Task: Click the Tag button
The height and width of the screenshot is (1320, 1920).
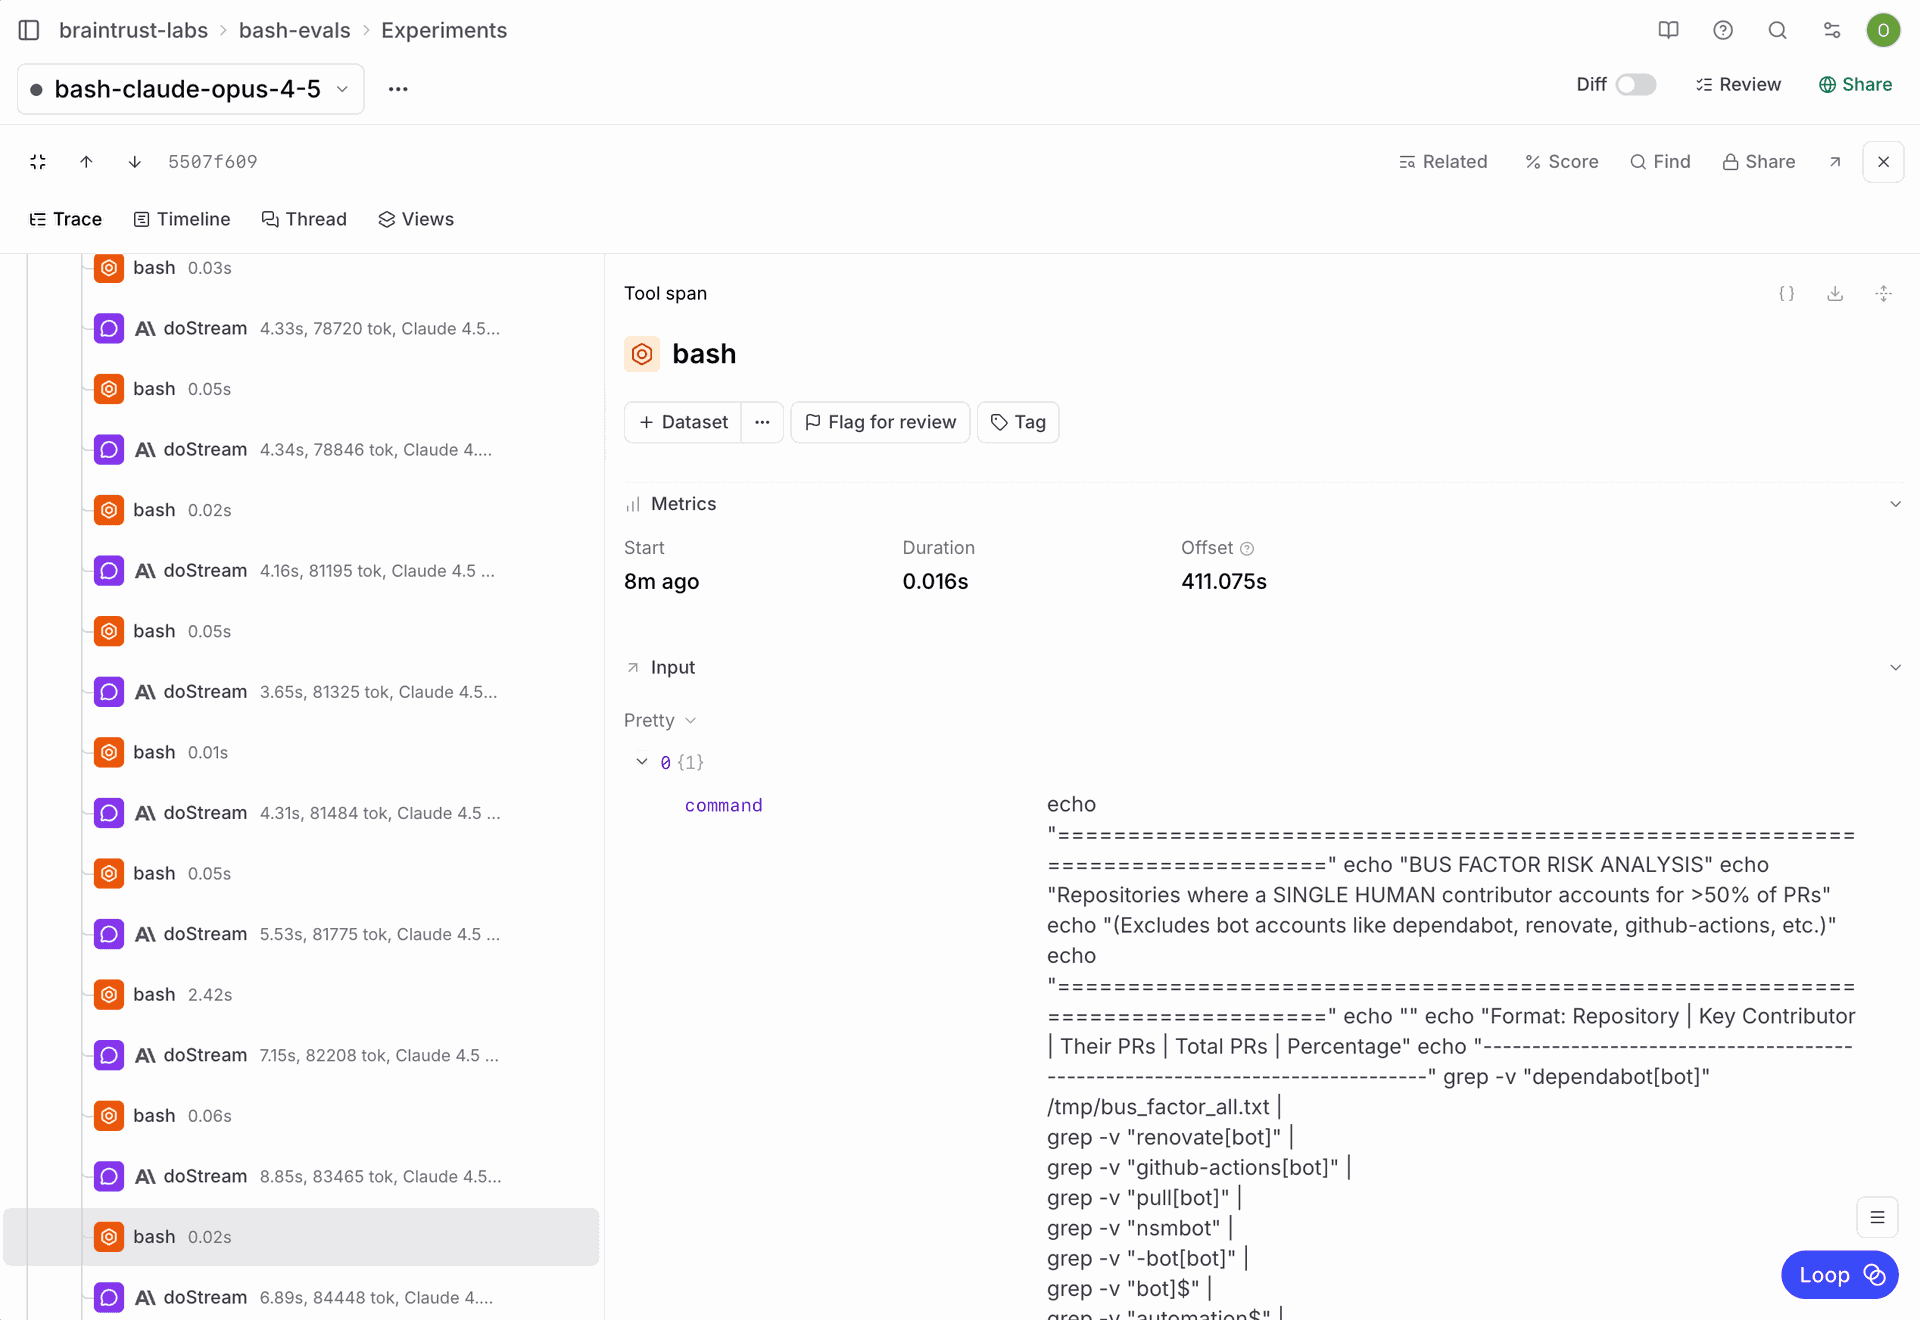Action: [1018, 422]
